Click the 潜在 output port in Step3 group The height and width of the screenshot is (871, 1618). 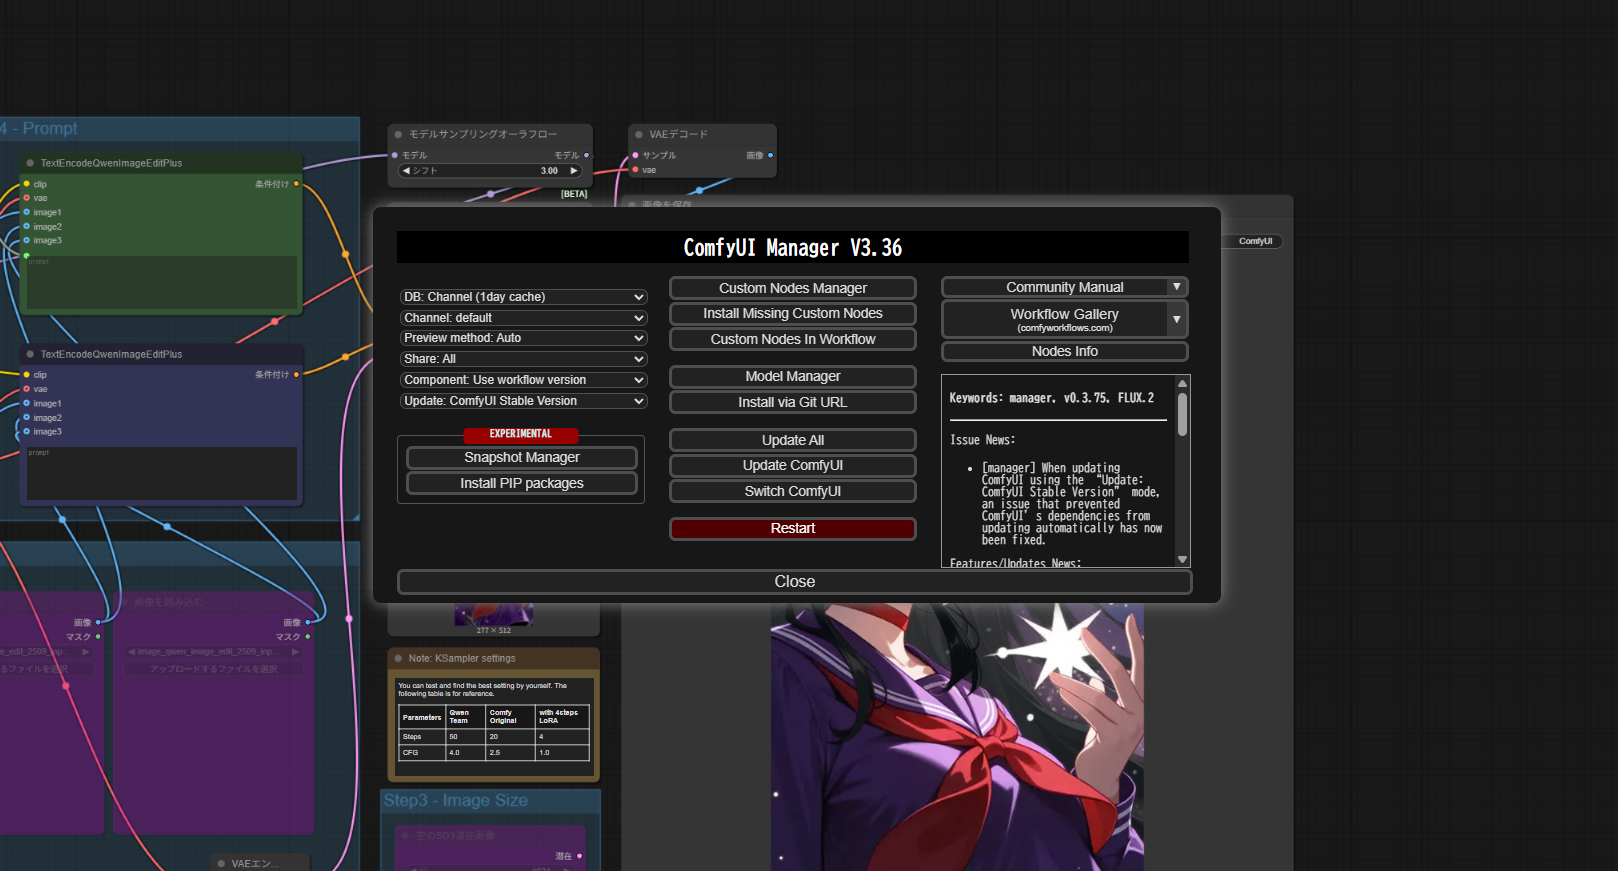[x=579, y=856]
